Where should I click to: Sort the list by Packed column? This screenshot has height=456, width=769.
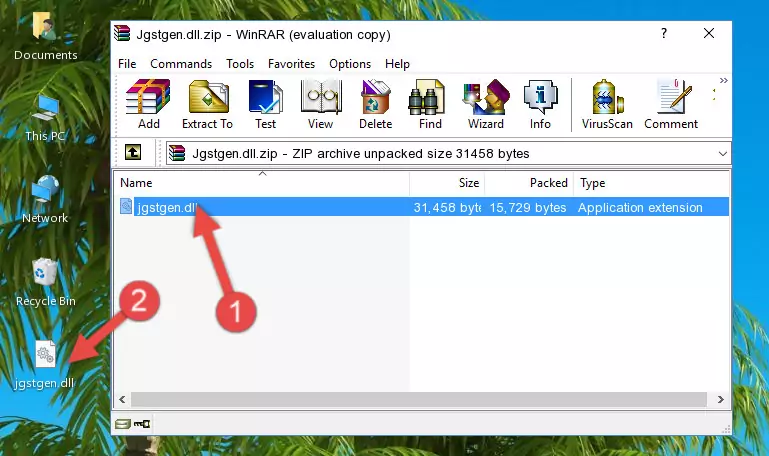[529, 183]
